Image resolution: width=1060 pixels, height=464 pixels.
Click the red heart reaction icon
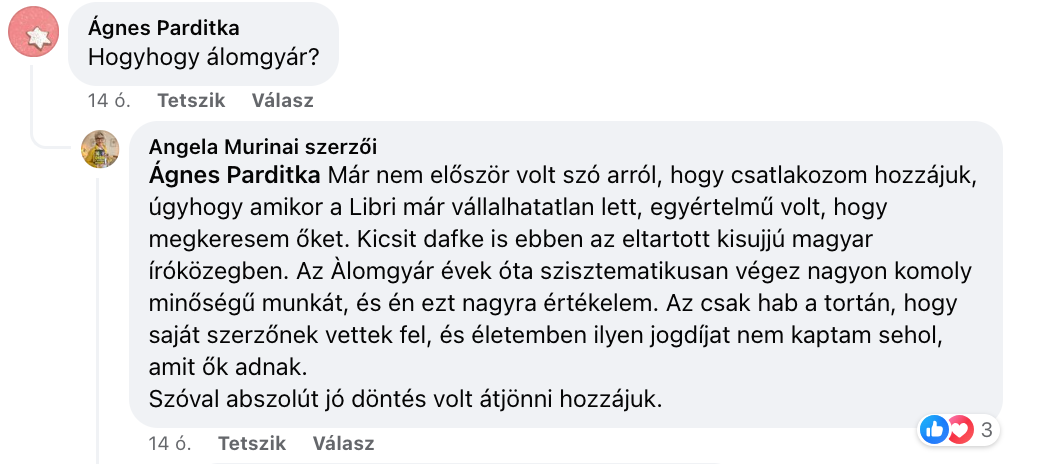(959, 431)
